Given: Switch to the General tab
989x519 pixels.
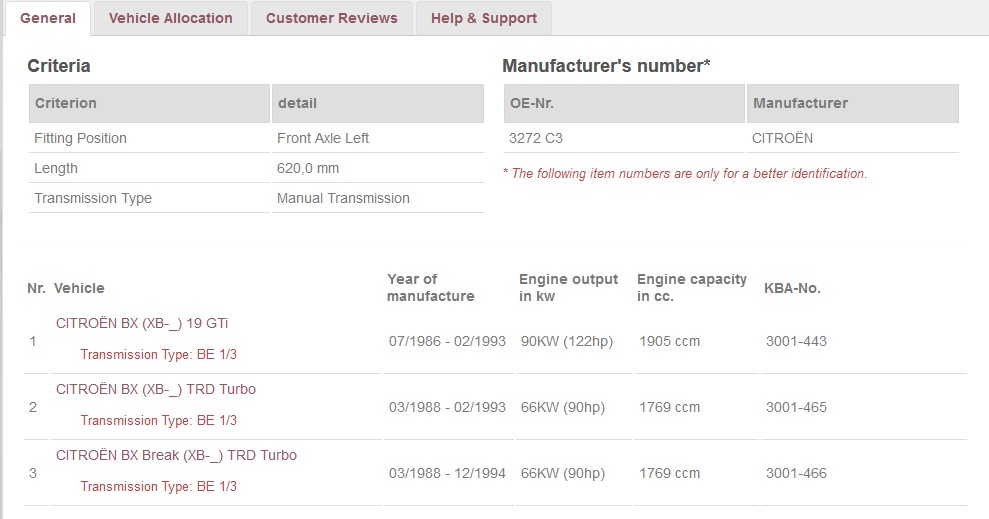Looking at the screenshot, I should pos(48,18).
